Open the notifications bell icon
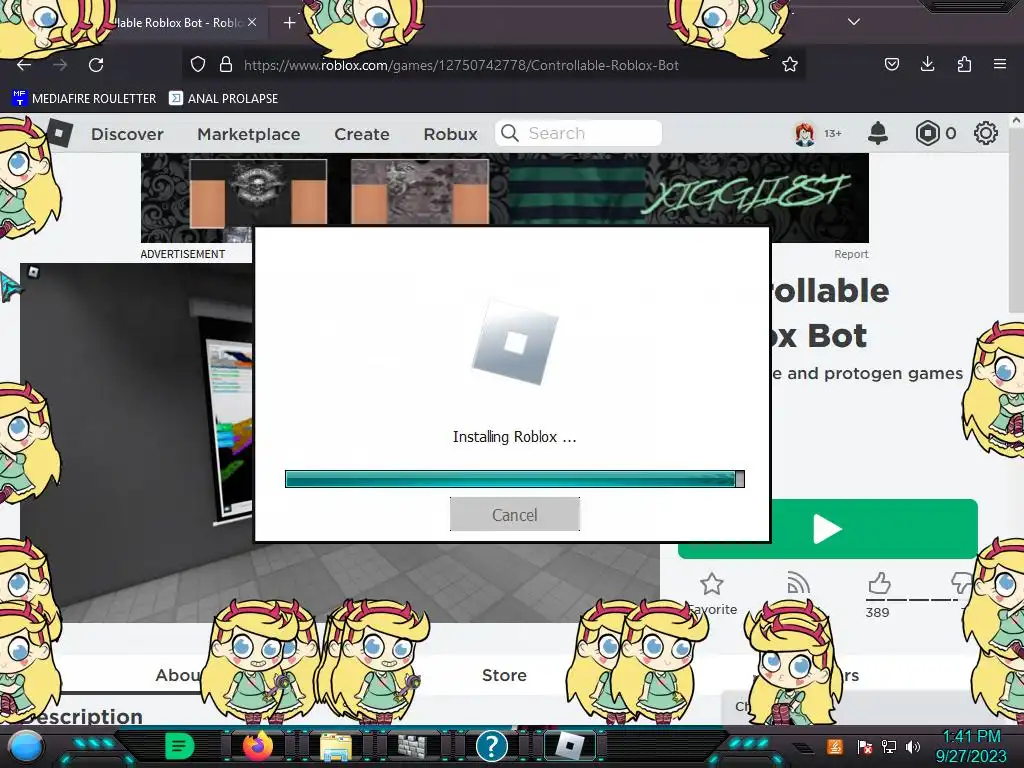This screenshot has width=1024, height=768. coord(878,133)
